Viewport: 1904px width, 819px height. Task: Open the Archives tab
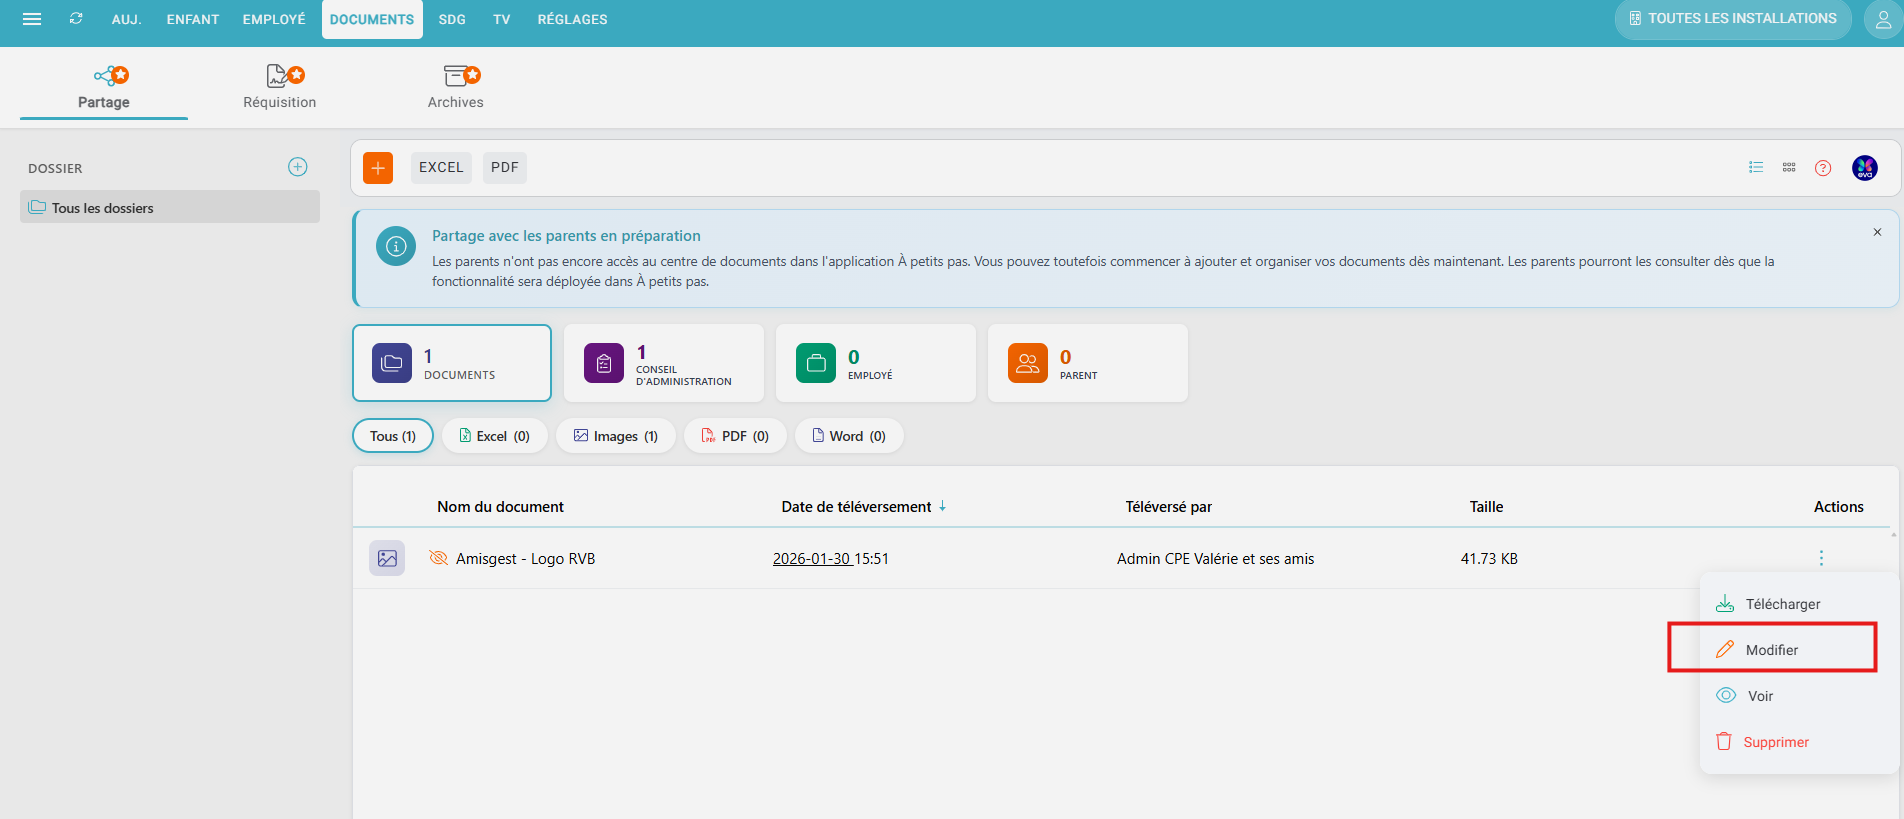[456, 87]
